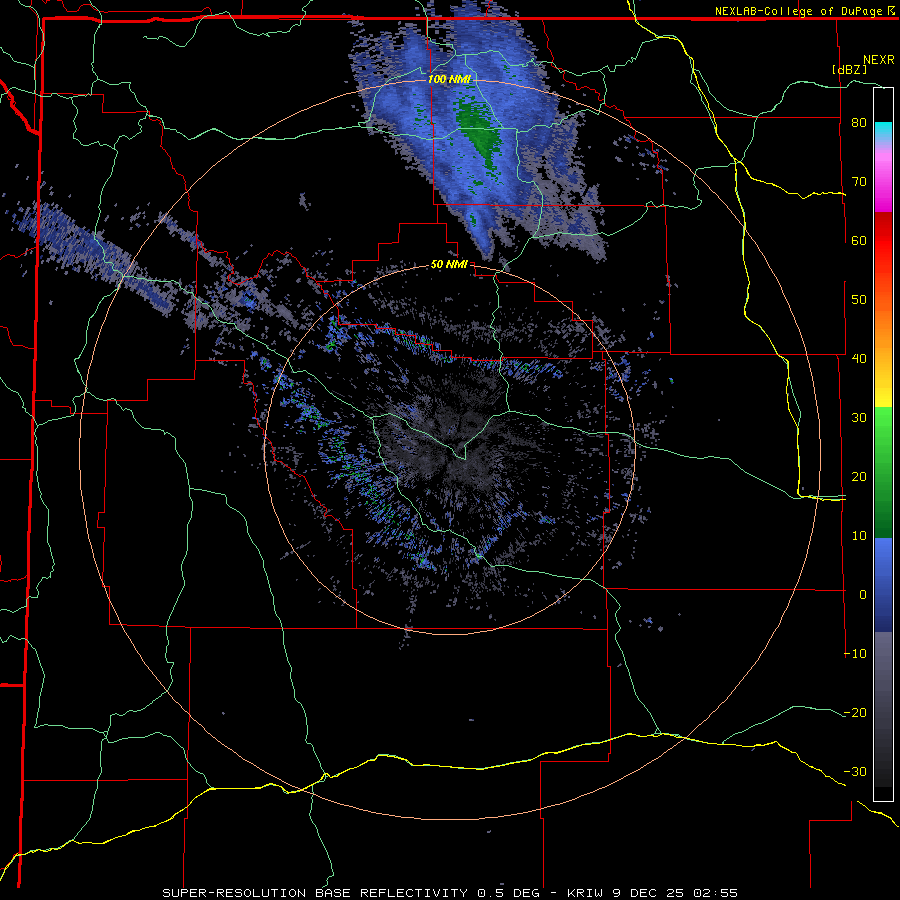Click the NEXR legend label
900x900 pixels.
879,60
